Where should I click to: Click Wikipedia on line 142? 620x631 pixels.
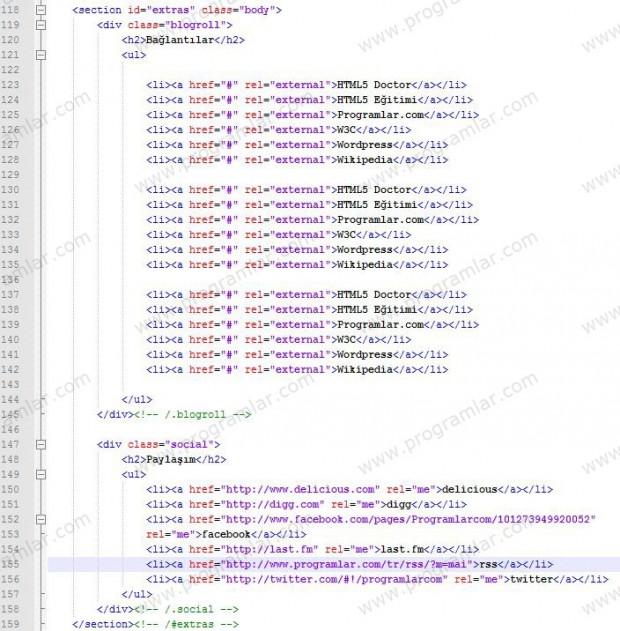365,369
